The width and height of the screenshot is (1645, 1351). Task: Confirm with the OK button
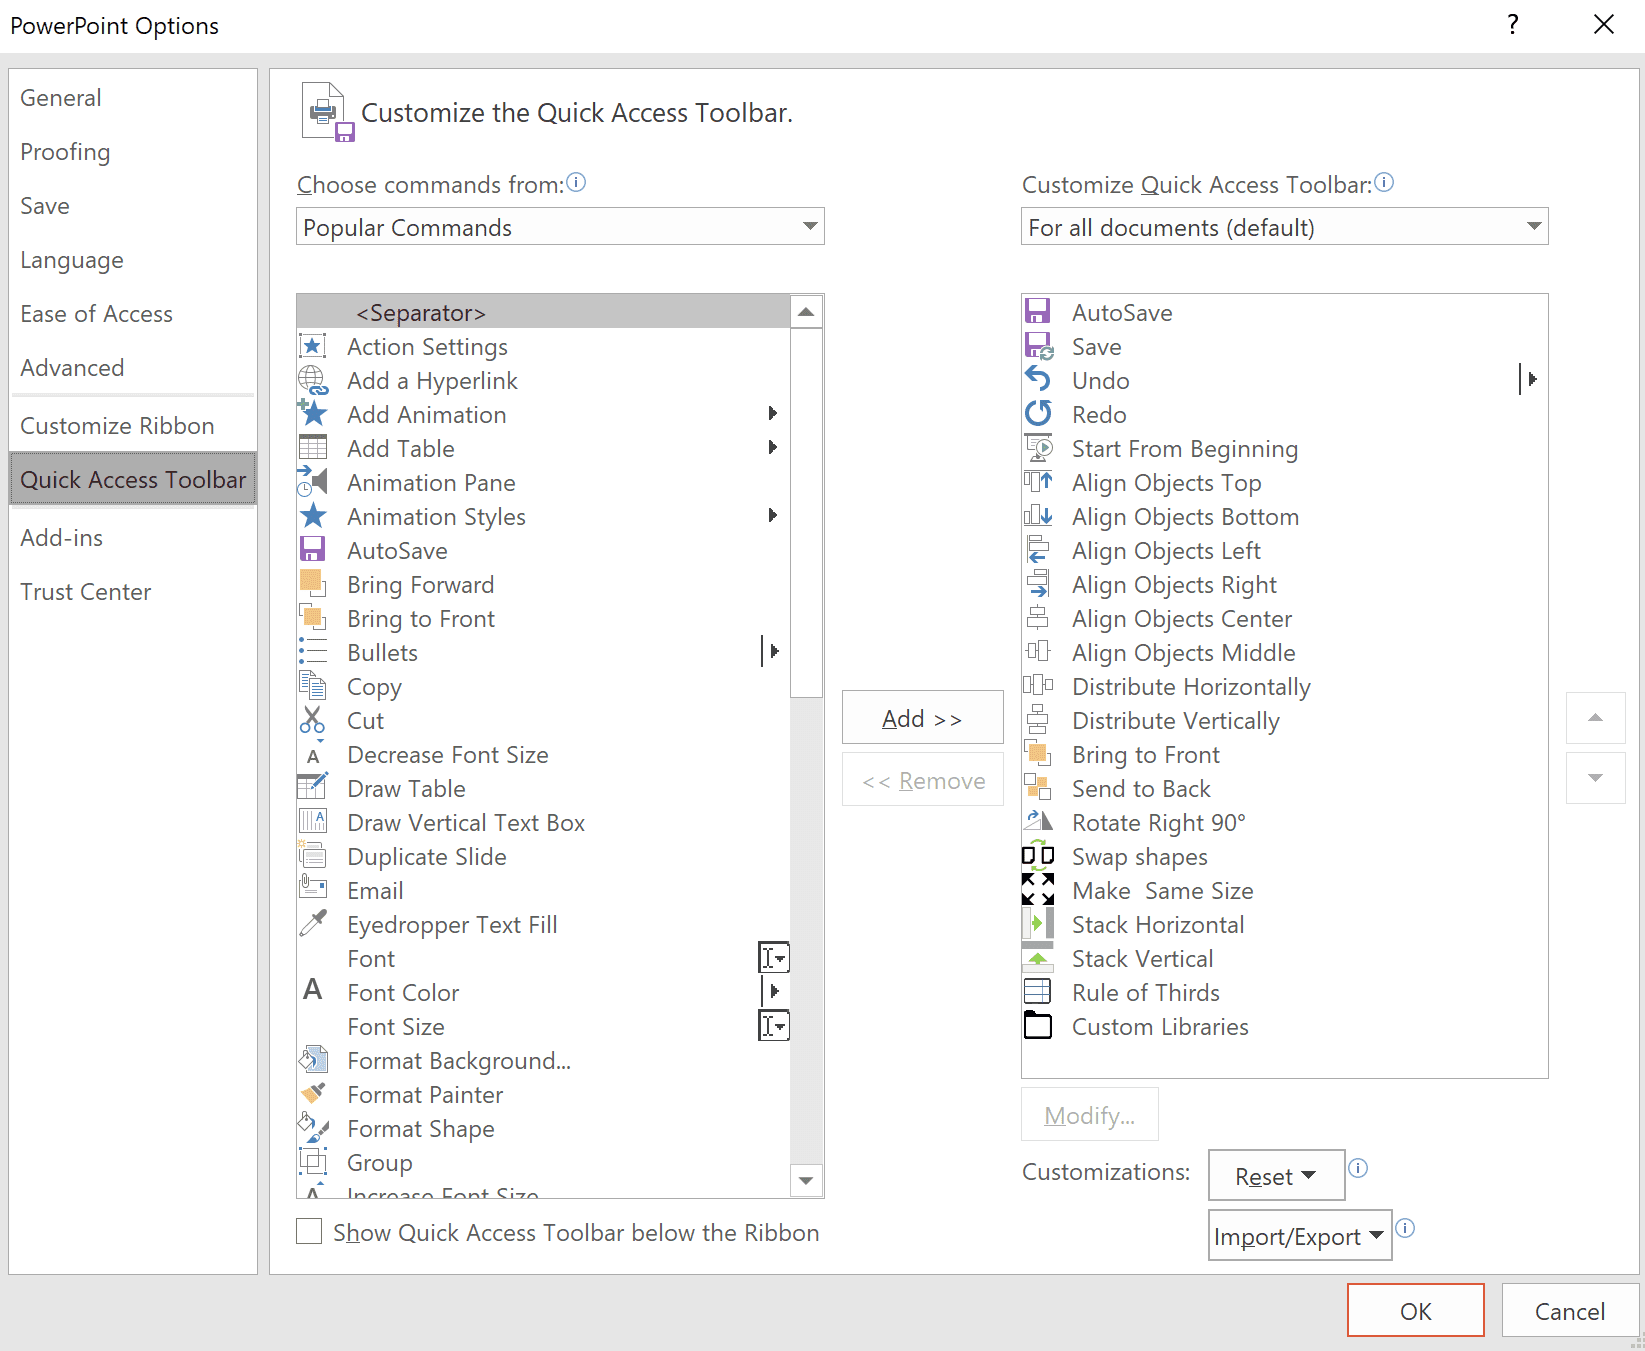pos(1415,1311)
